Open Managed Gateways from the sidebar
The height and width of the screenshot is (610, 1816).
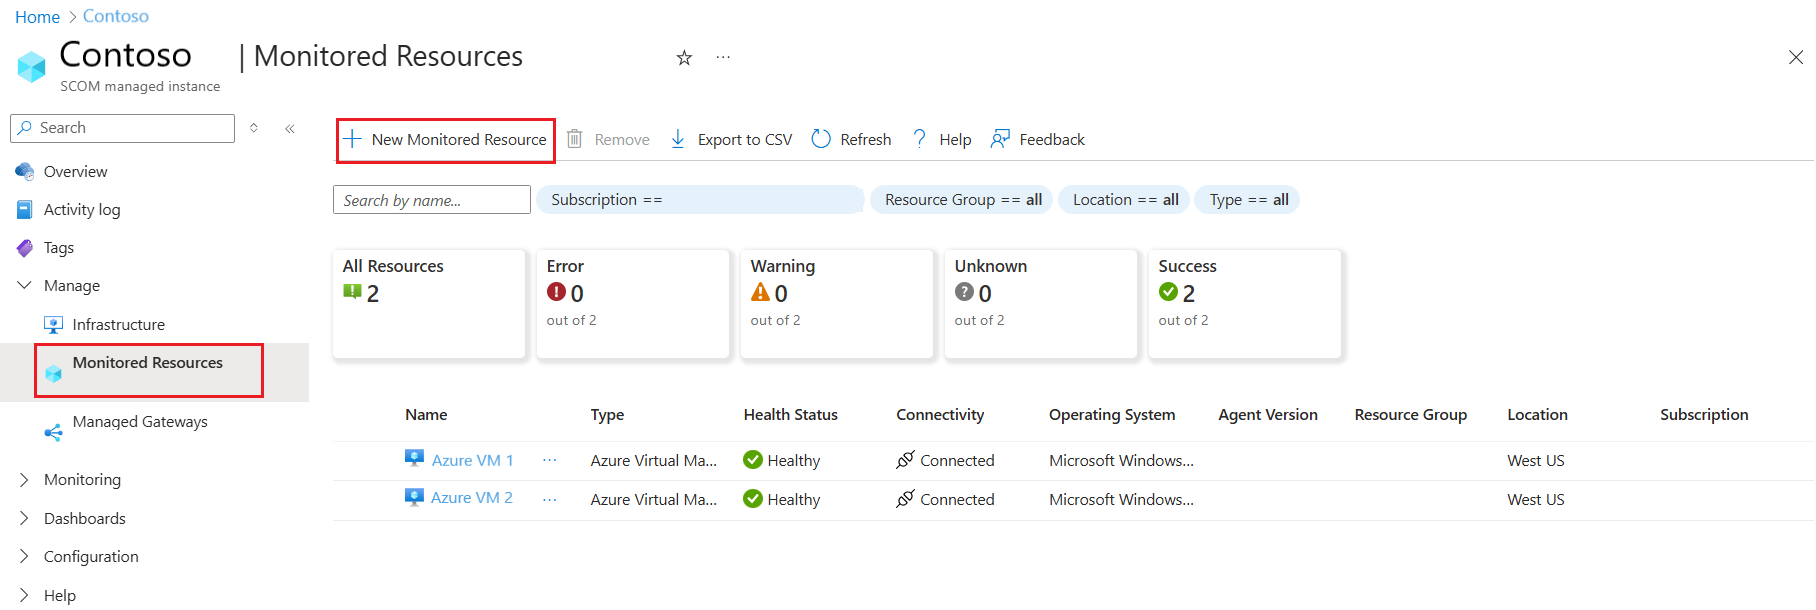(140, 422)
